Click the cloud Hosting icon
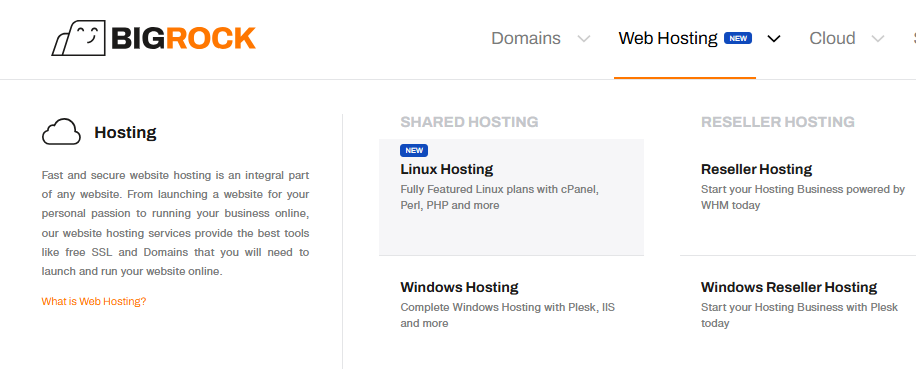Viewport: 916px width, 369px height. point(61,132)
